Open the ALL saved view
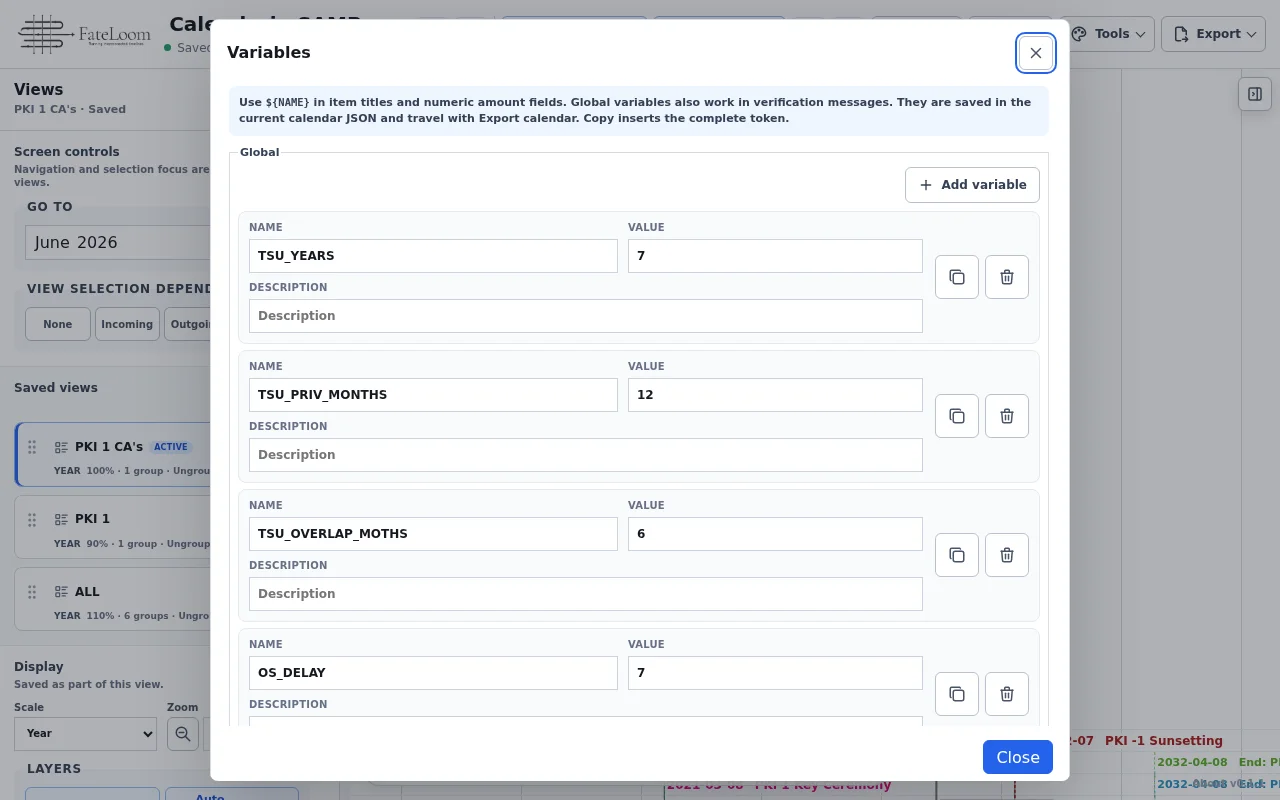This screenshot has width=1280, height=800. tap(114, 599)
